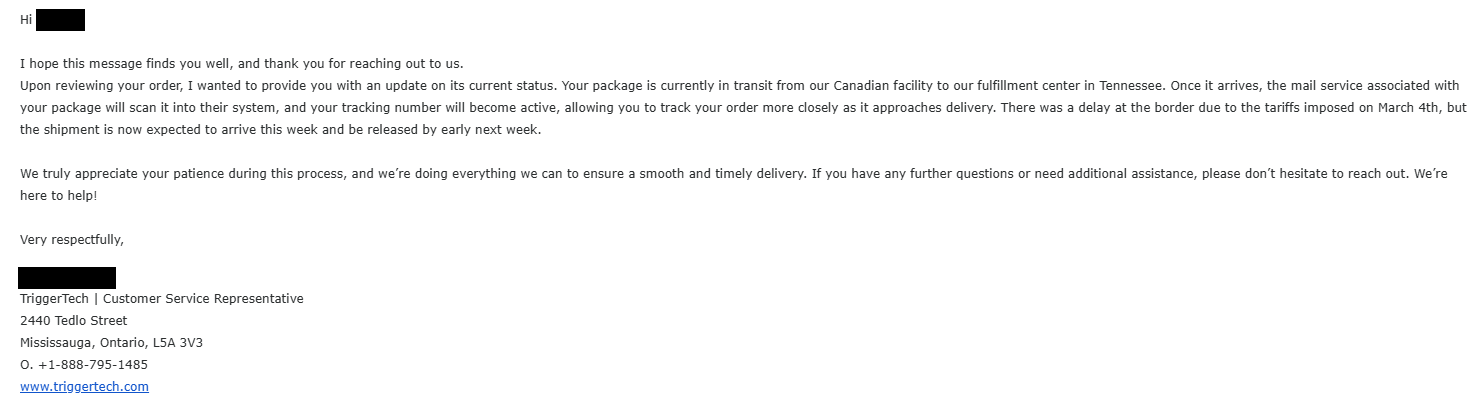Click the phone number +1-888-795-1485
Screen dimensions: 1482x404
point(93,365)
